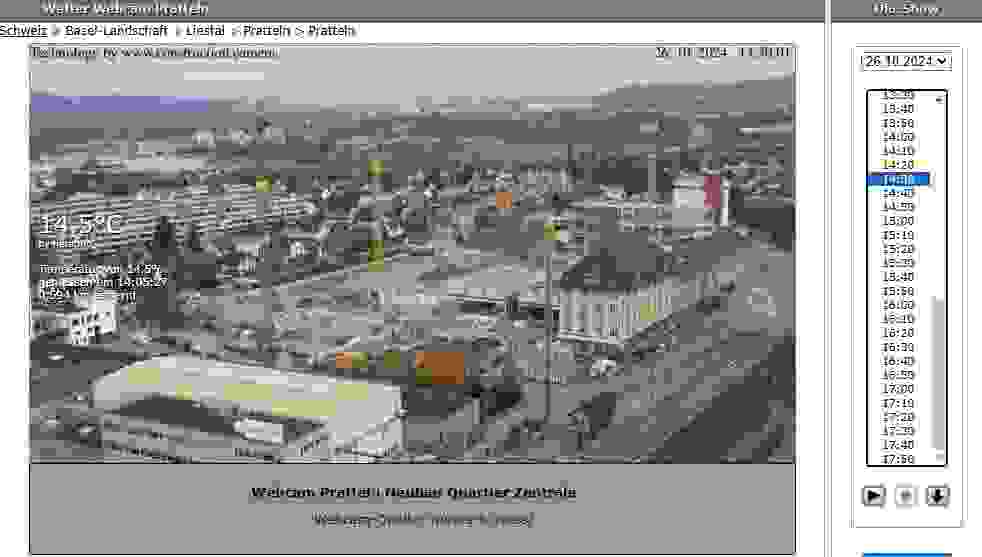Screen dimensions: 982x557
Task: Open the 26.10.2024 date dropdown
Action: point(906,61)
